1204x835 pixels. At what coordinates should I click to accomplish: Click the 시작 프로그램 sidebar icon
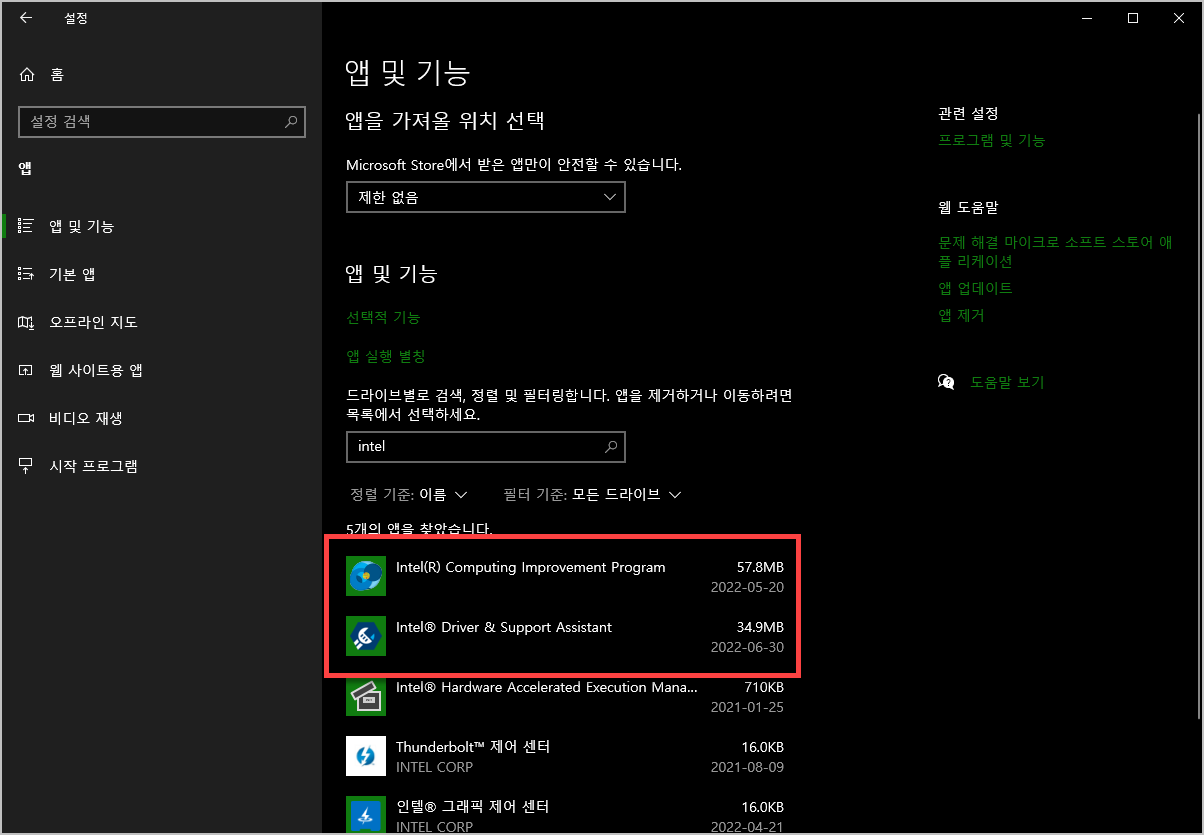(x=26, y=466)
